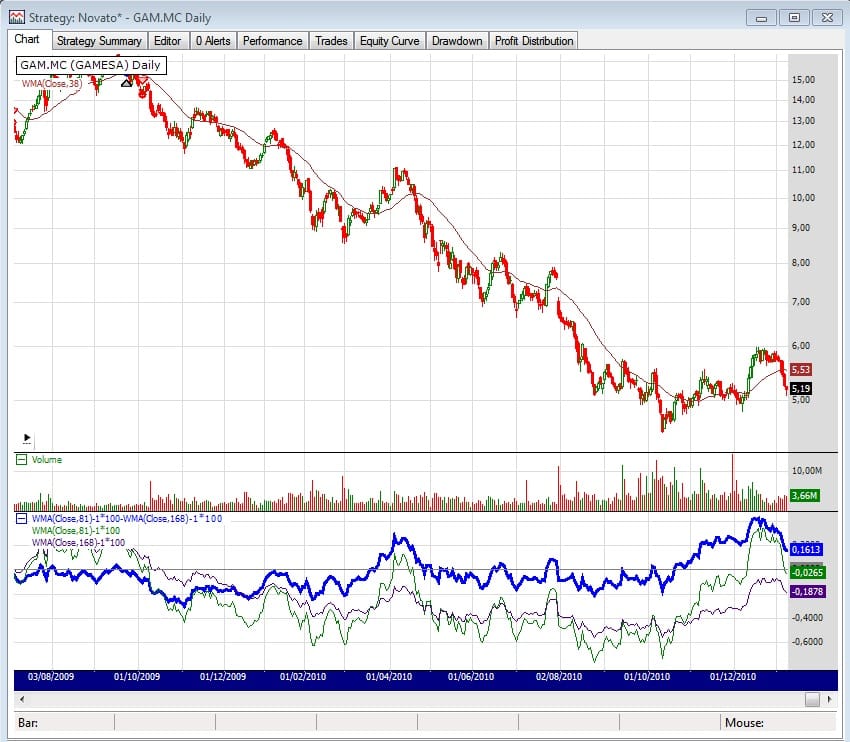Click the black 5,19 last price tag
The image size is (850, 742).
800,388
